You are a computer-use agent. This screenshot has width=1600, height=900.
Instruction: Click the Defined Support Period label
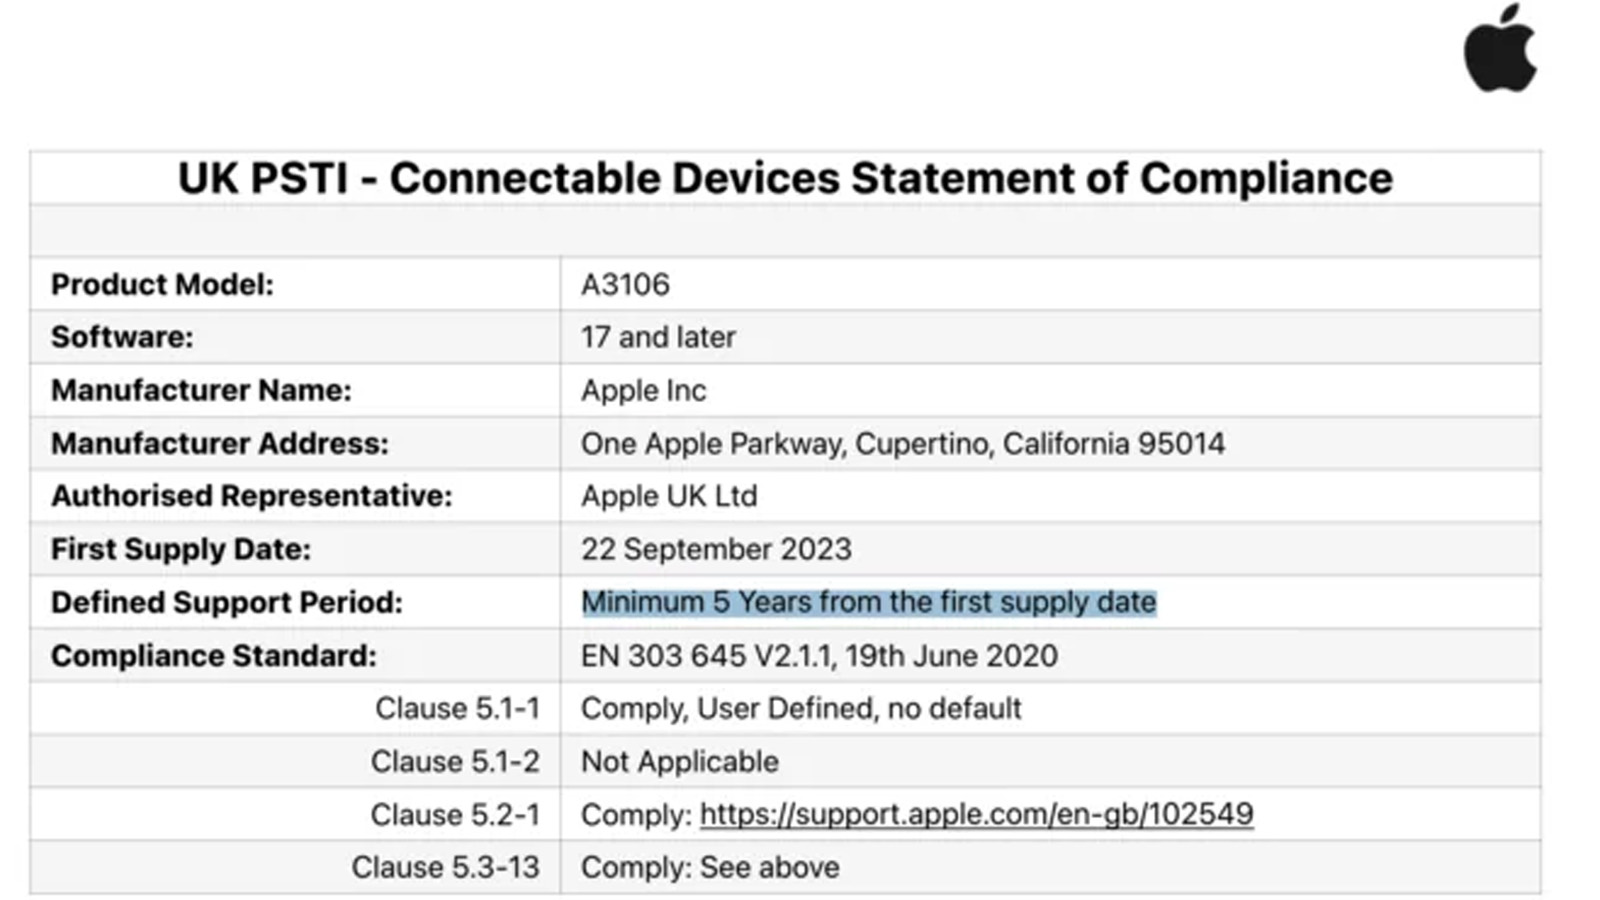(226, 602)
